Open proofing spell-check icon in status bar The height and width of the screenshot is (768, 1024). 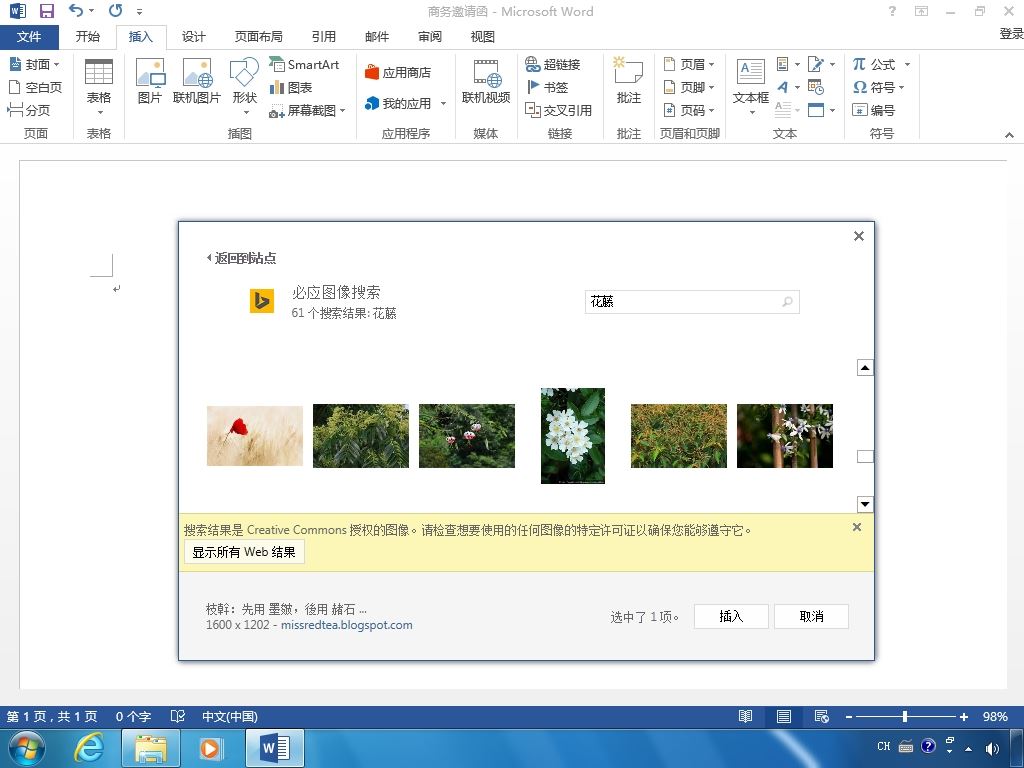coord(178,716)
